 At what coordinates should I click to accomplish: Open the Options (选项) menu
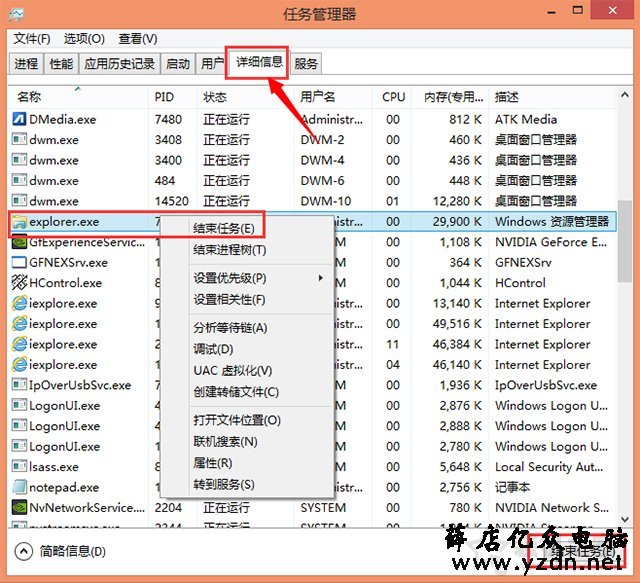pos(84,39)
